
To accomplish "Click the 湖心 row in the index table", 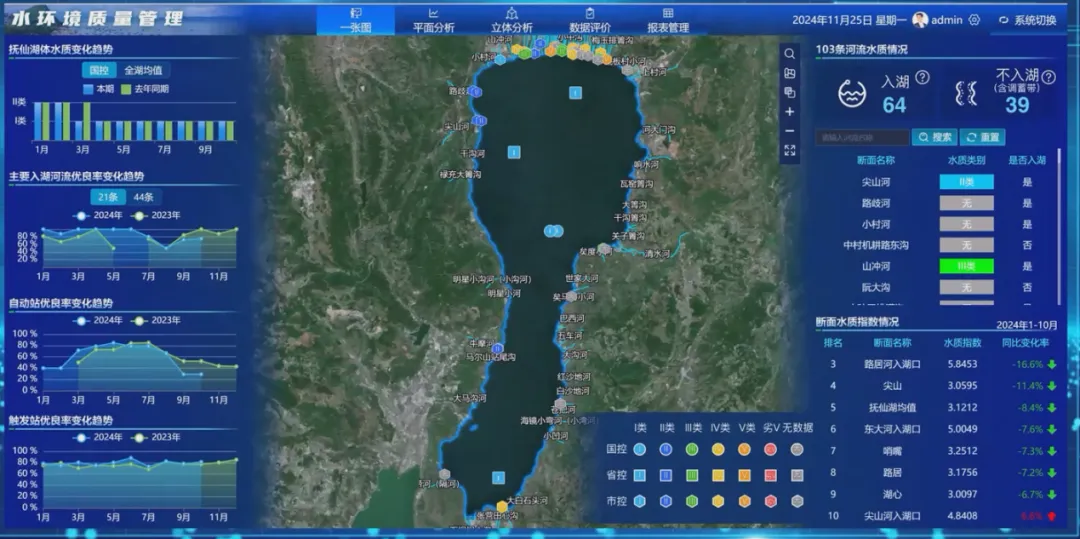I will tap(892, 494).
